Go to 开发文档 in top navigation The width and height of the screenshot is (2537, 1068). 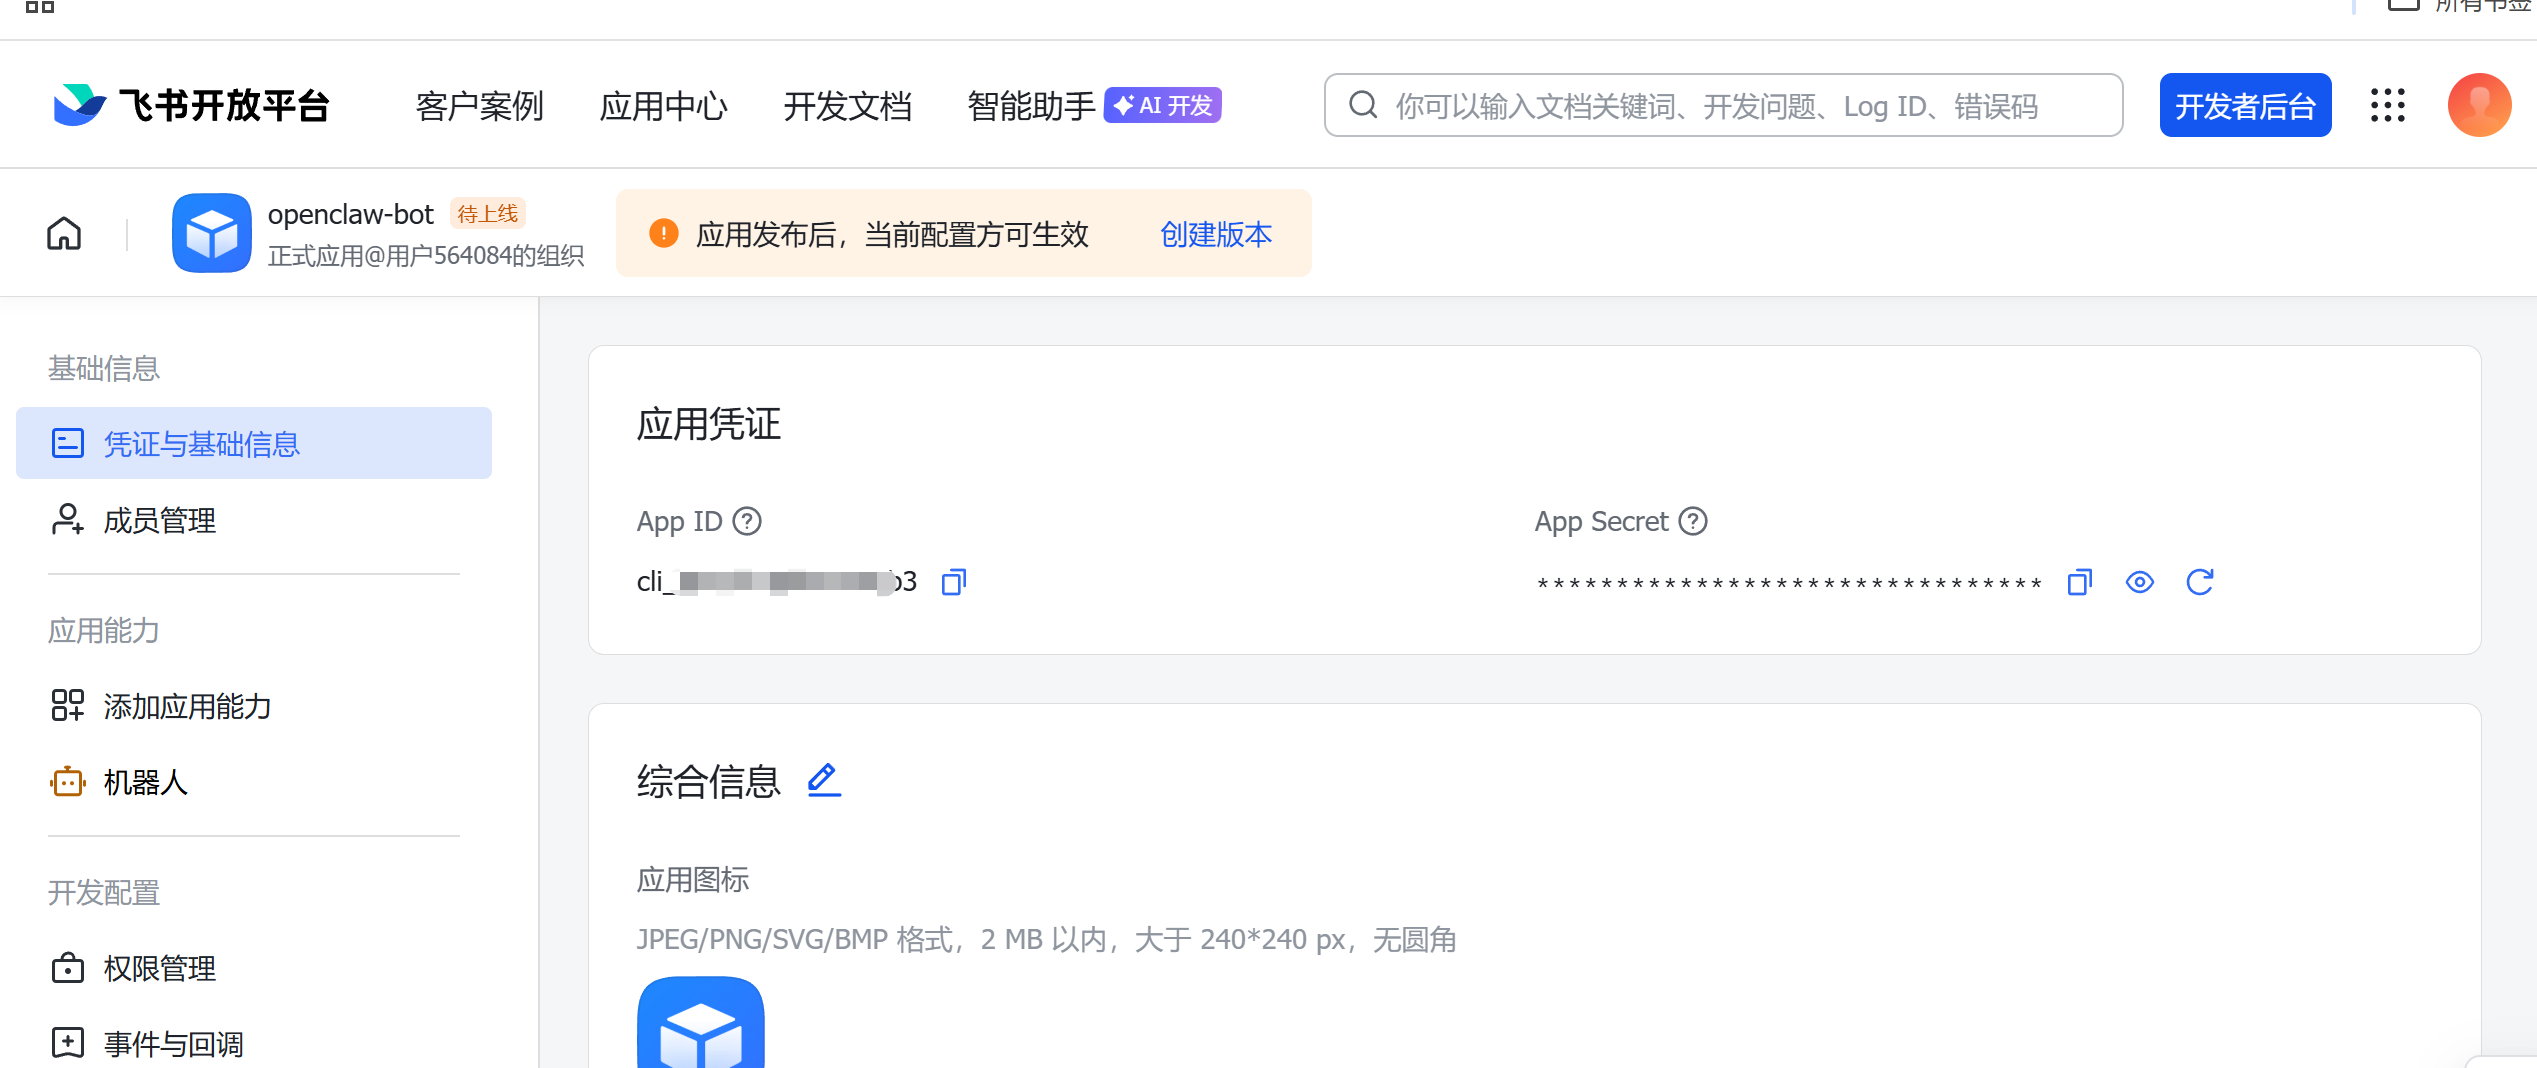(848, 106)
